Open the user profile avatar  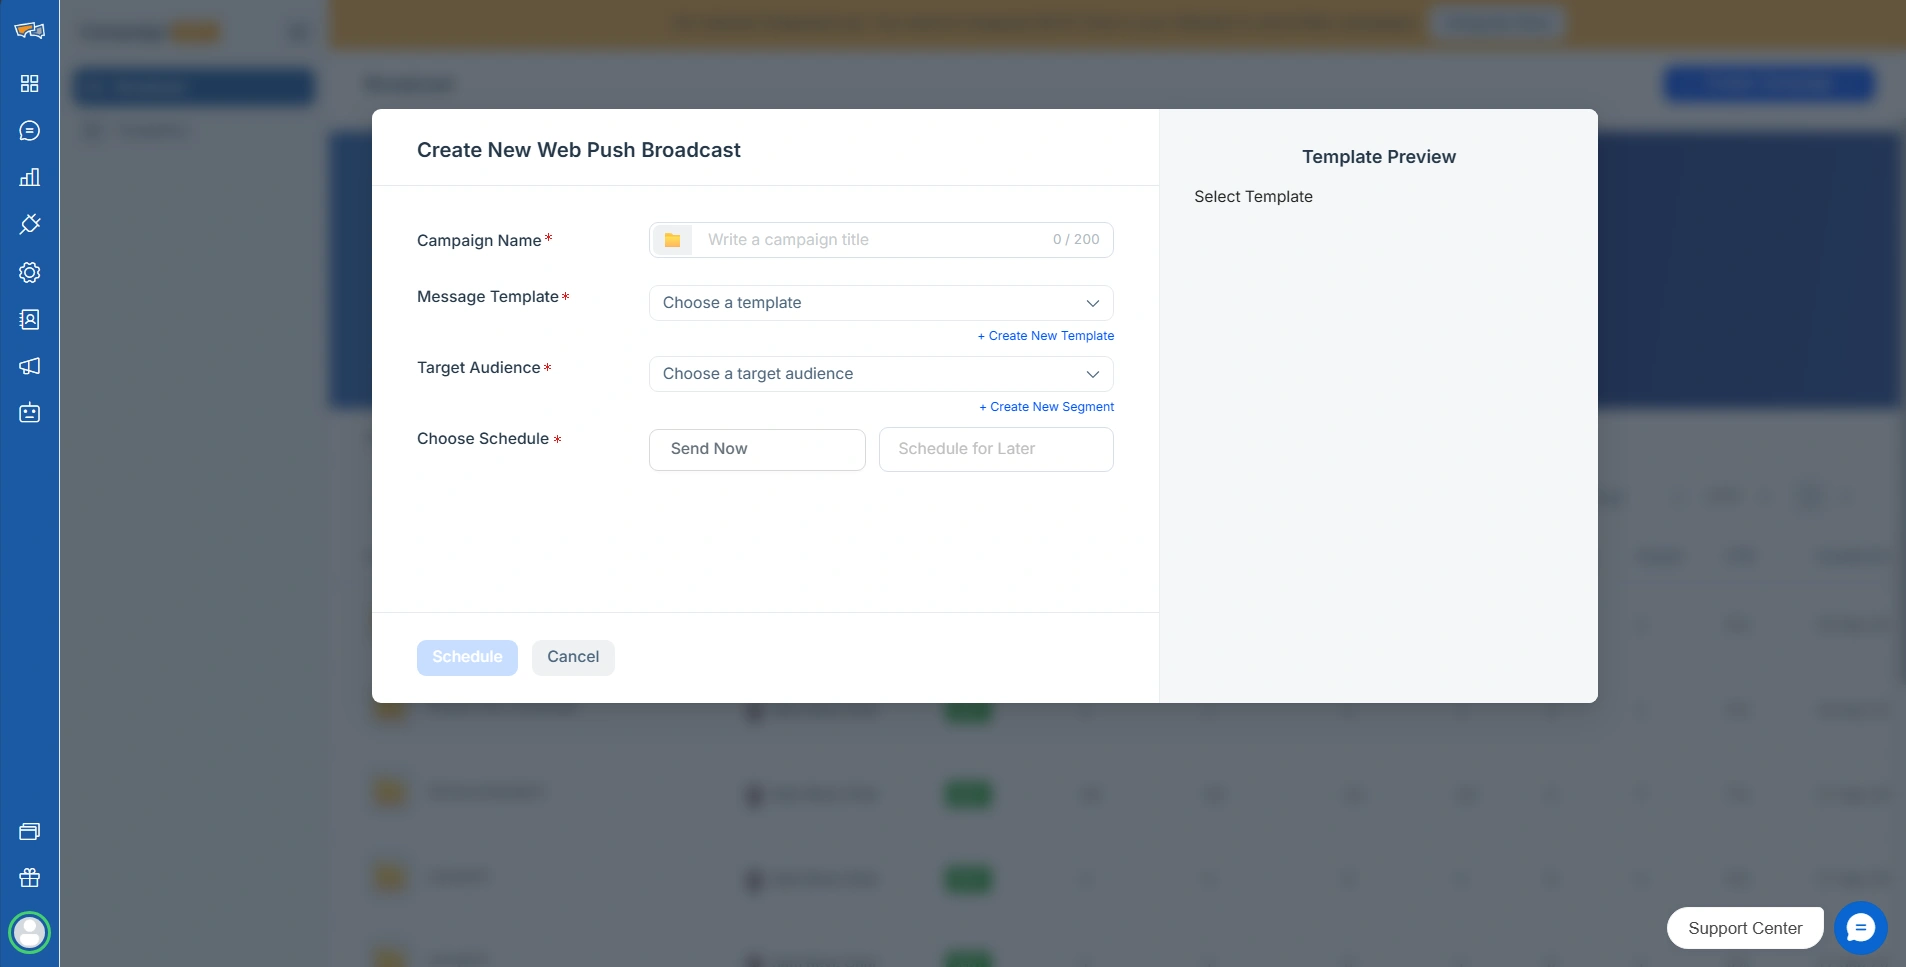click(x=29, y=932)
